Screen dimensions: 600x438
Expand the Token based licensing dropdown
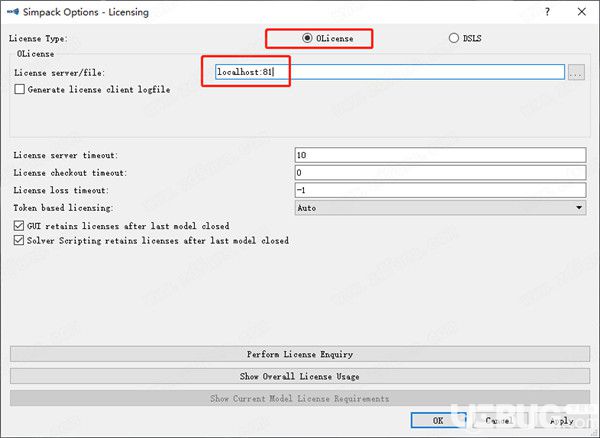coord(440,208)
